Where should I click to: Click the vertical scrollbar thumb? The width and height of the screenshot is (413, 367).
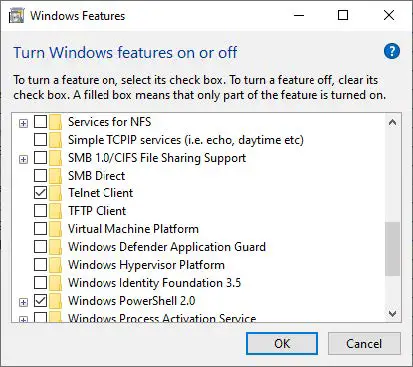tap(392, 249)
